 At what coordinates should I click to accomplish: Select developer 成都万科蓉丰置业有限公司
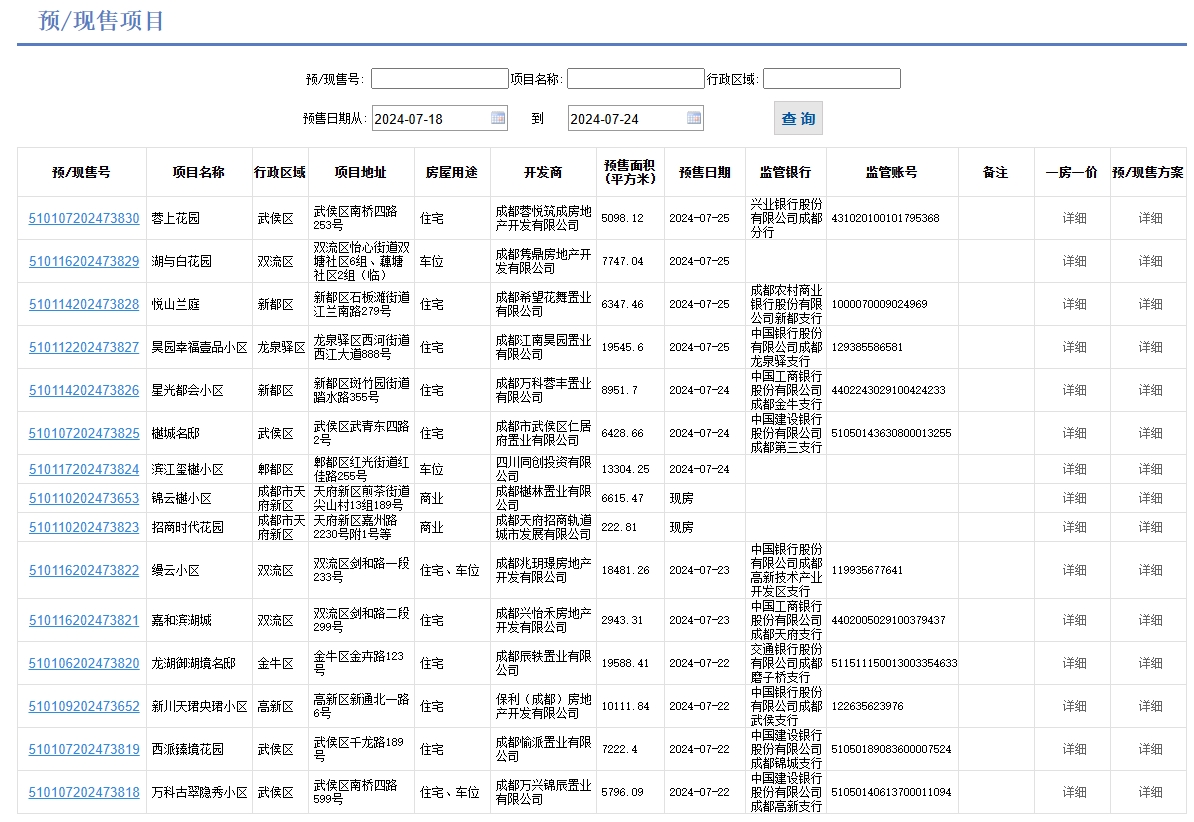(543, 391)
